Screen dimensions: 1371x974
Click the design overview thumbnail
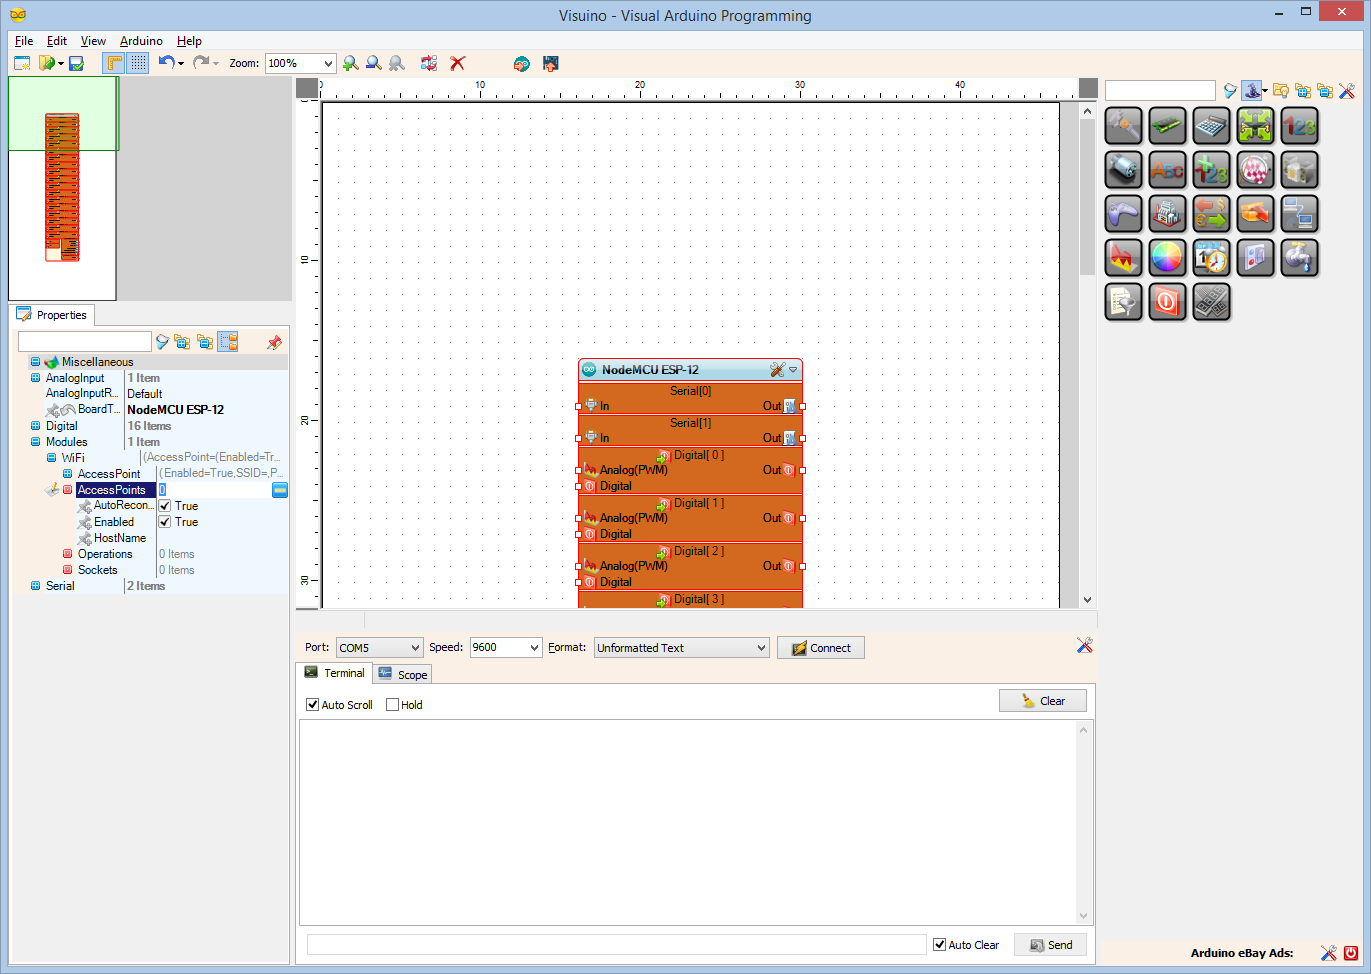point(62,189)
